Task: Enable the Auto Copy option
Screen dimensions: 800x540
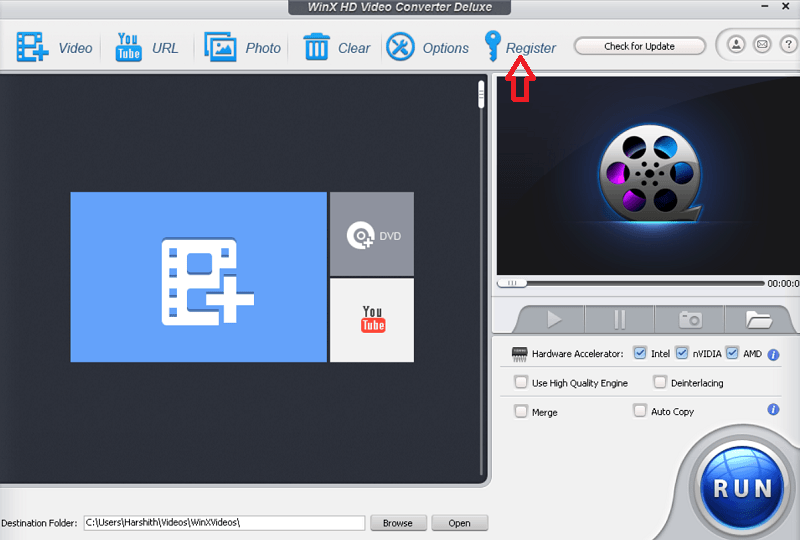Action: pos(640,410)
